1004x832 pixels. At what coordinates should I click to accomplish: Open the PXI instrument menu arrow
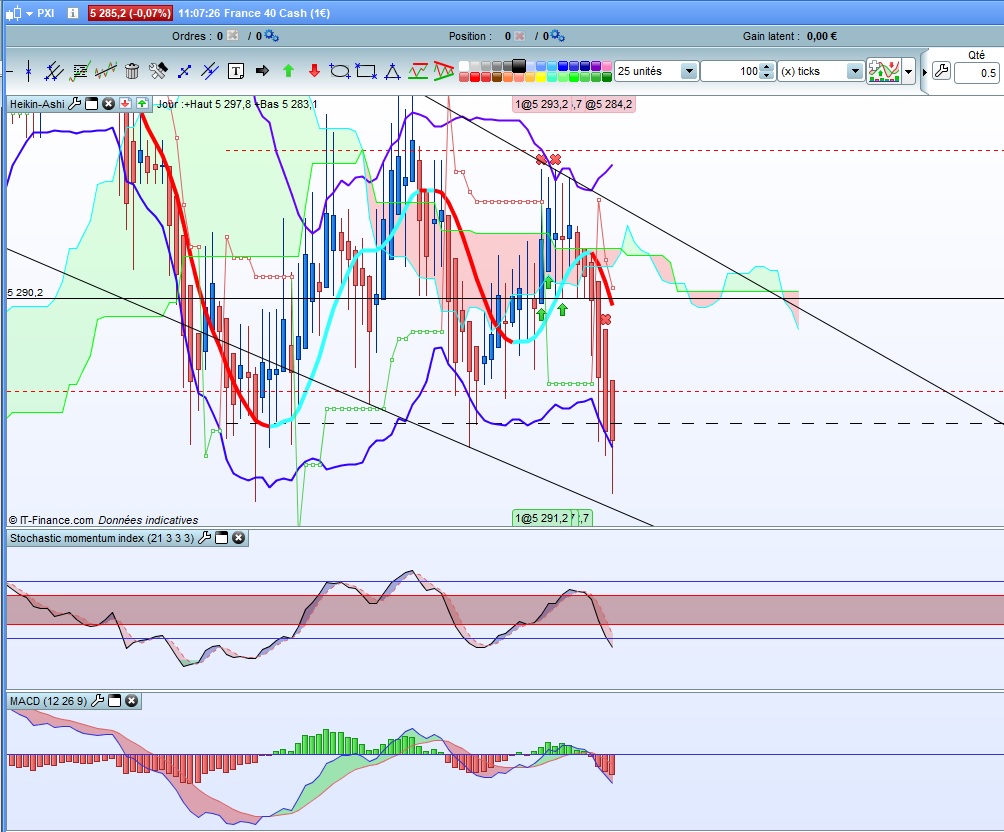coord(29,13)
